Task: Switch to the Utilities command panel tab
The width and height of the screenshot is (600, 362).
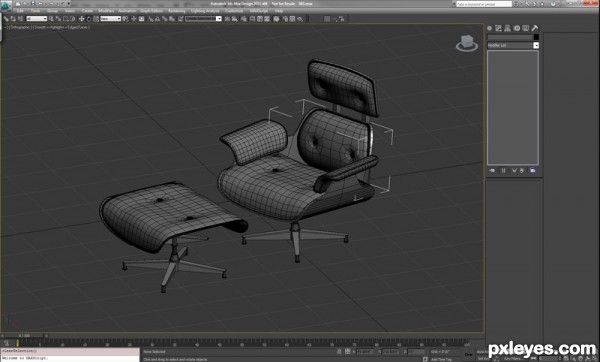Action: point(535,28)
